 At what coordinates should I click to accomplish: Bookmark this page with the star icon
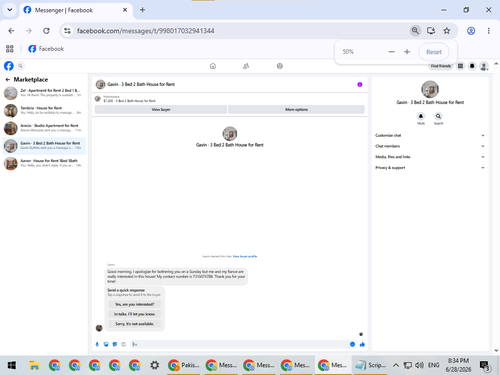[x=447, y=31]
